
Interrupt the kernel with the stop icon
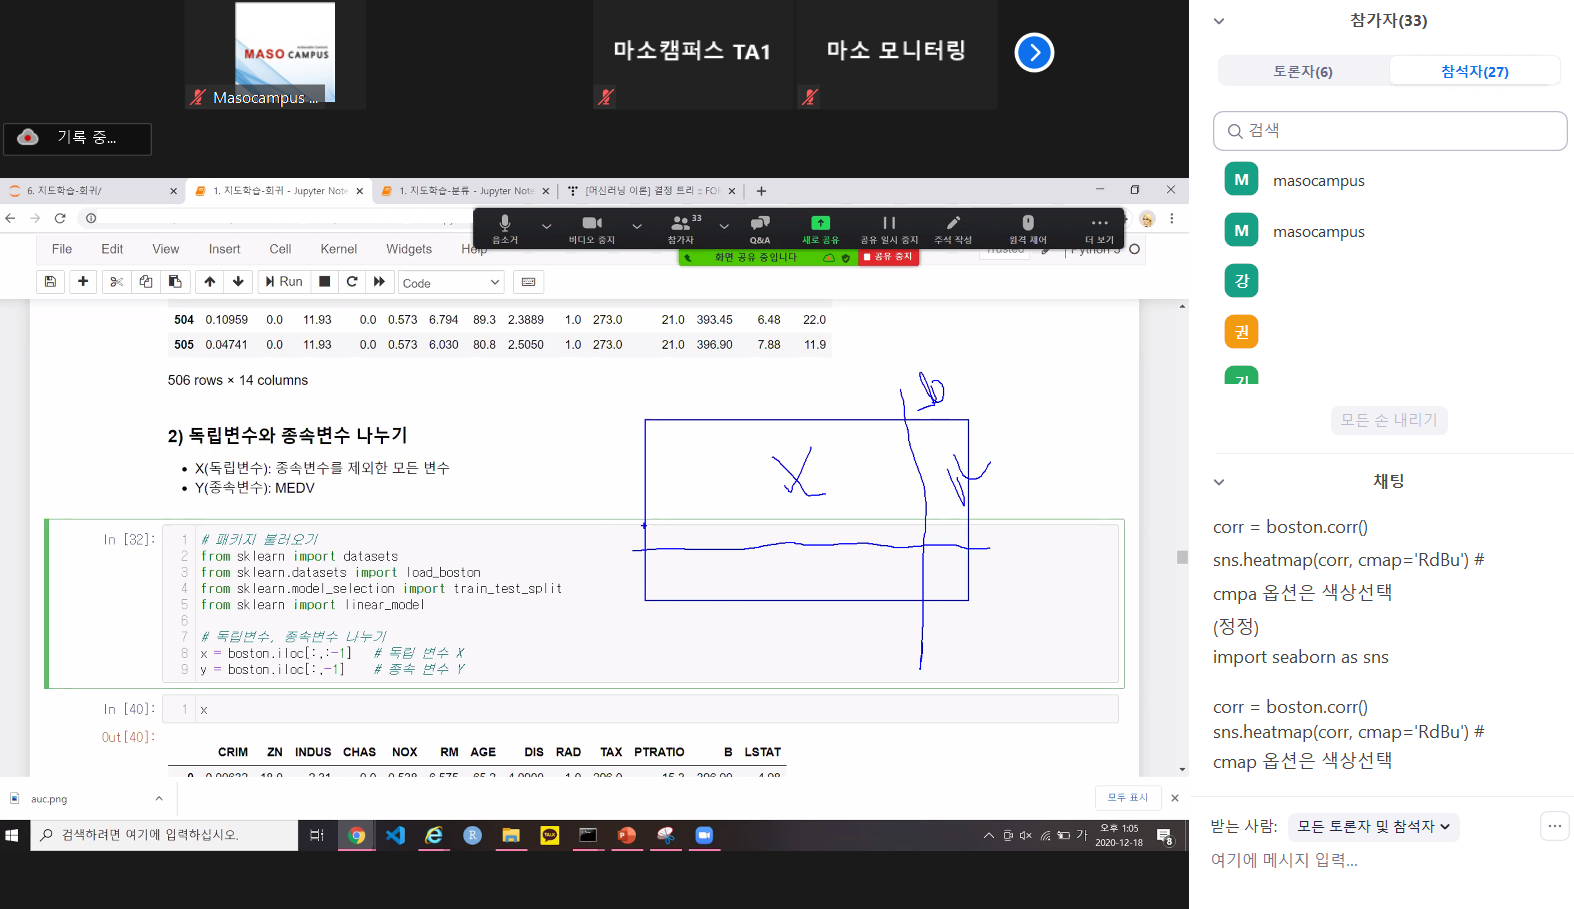click(x=324, y=282)
